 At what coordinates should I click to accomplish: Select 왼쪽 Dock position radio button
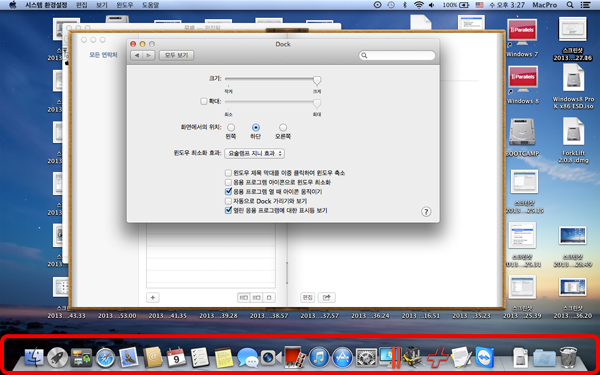(231, 127)
